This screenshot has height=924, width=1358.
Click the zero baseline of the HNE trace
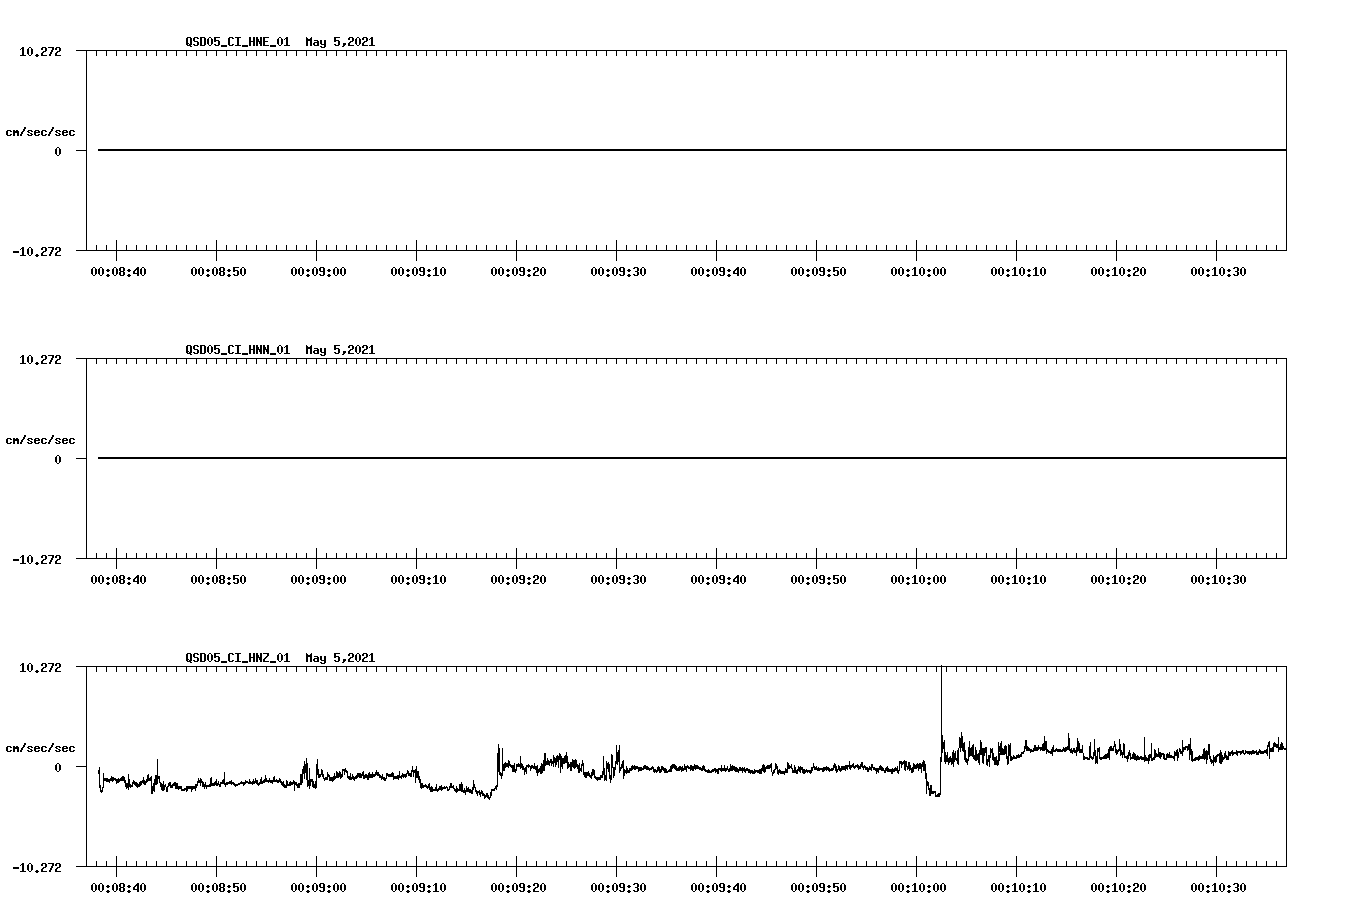pyautogui.click(x=600, y=149)
